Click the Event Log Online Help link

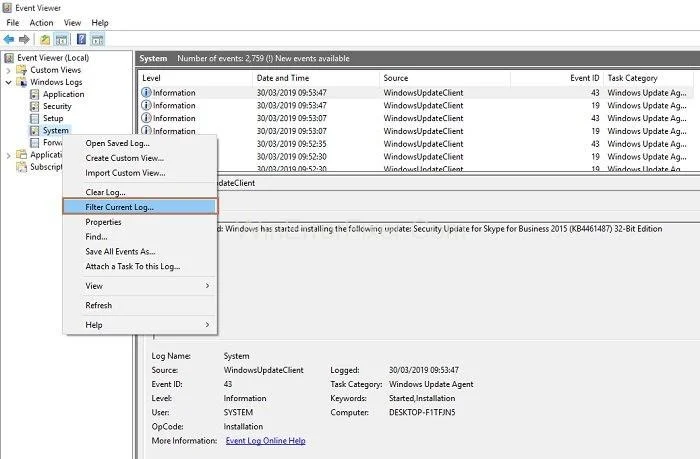click(x=265, y=440)
